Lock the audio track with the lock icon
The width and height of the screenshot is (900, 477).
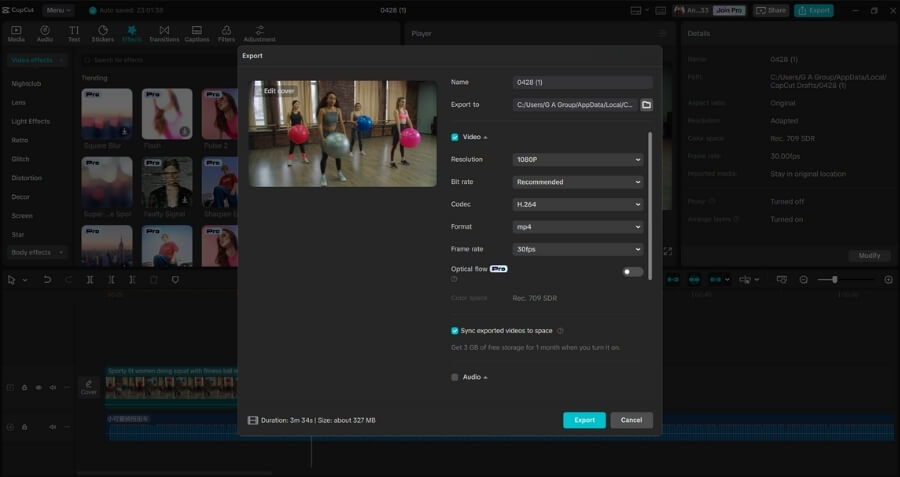tap(25, 427)
